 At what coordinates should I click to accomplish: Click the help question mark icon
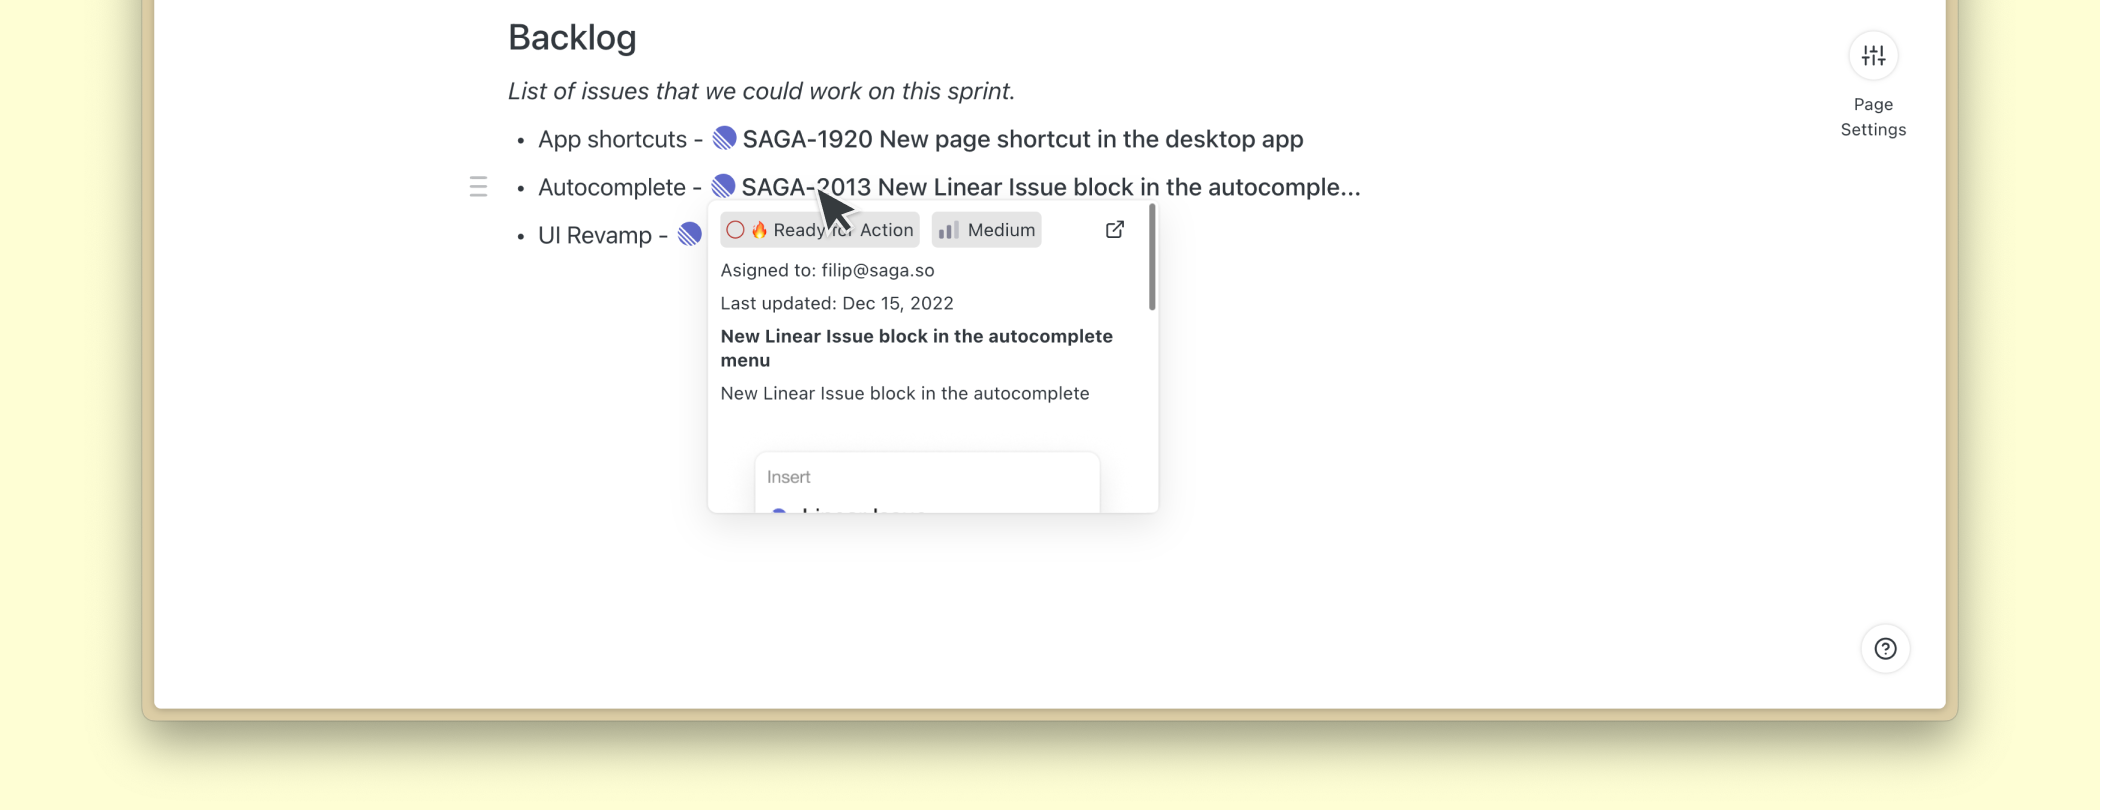(1885, 649)
